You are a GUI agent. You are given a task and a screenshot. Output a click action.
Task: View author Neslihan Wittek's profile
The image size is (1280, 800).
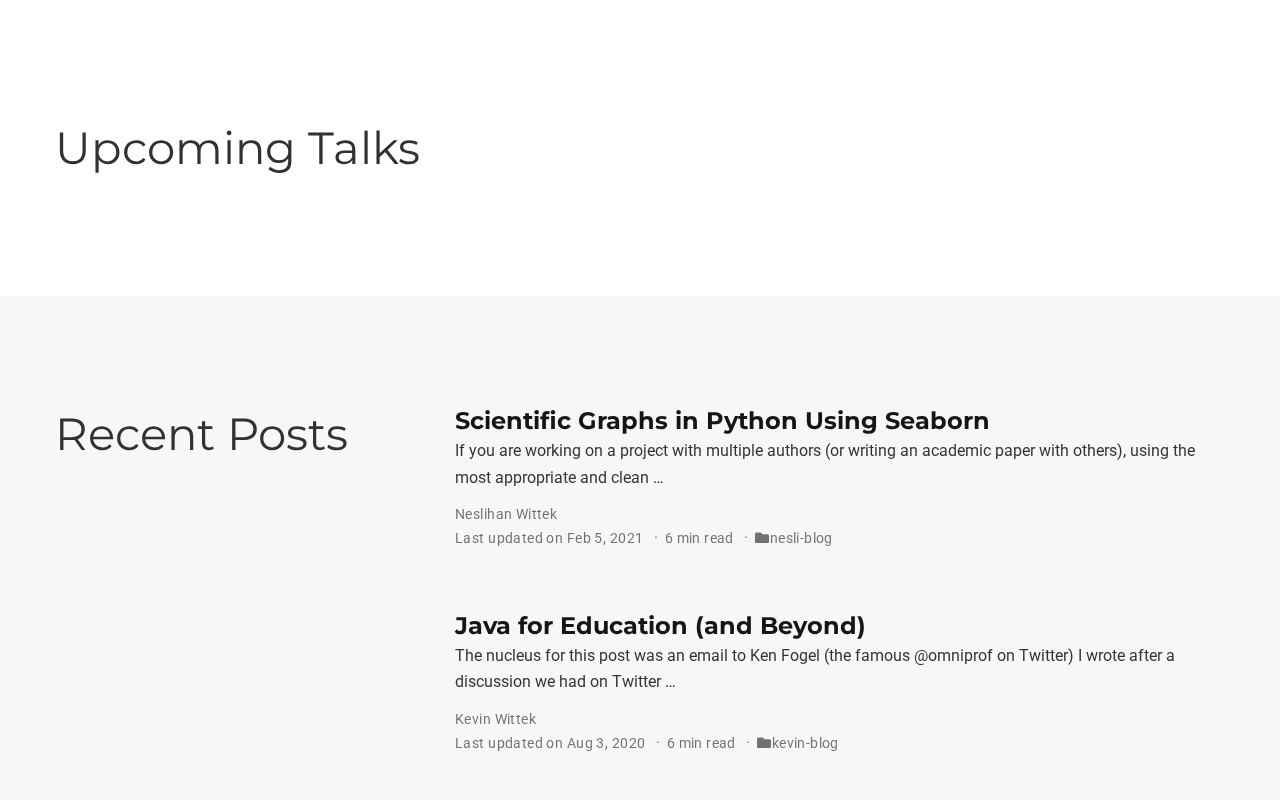pos(506,514)
